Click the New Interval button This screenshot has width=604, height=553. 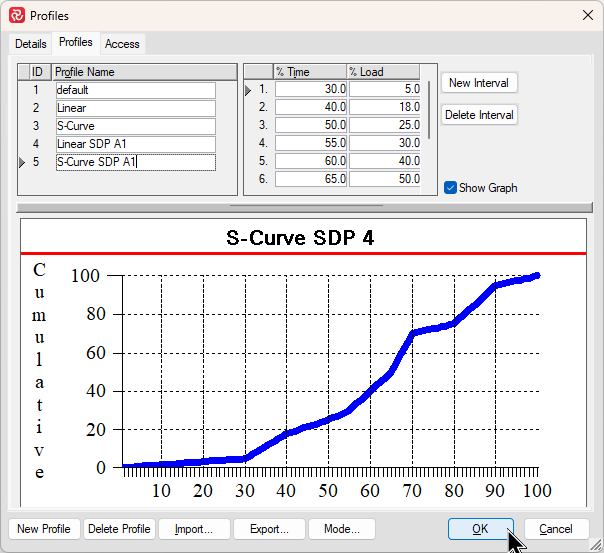479,83
